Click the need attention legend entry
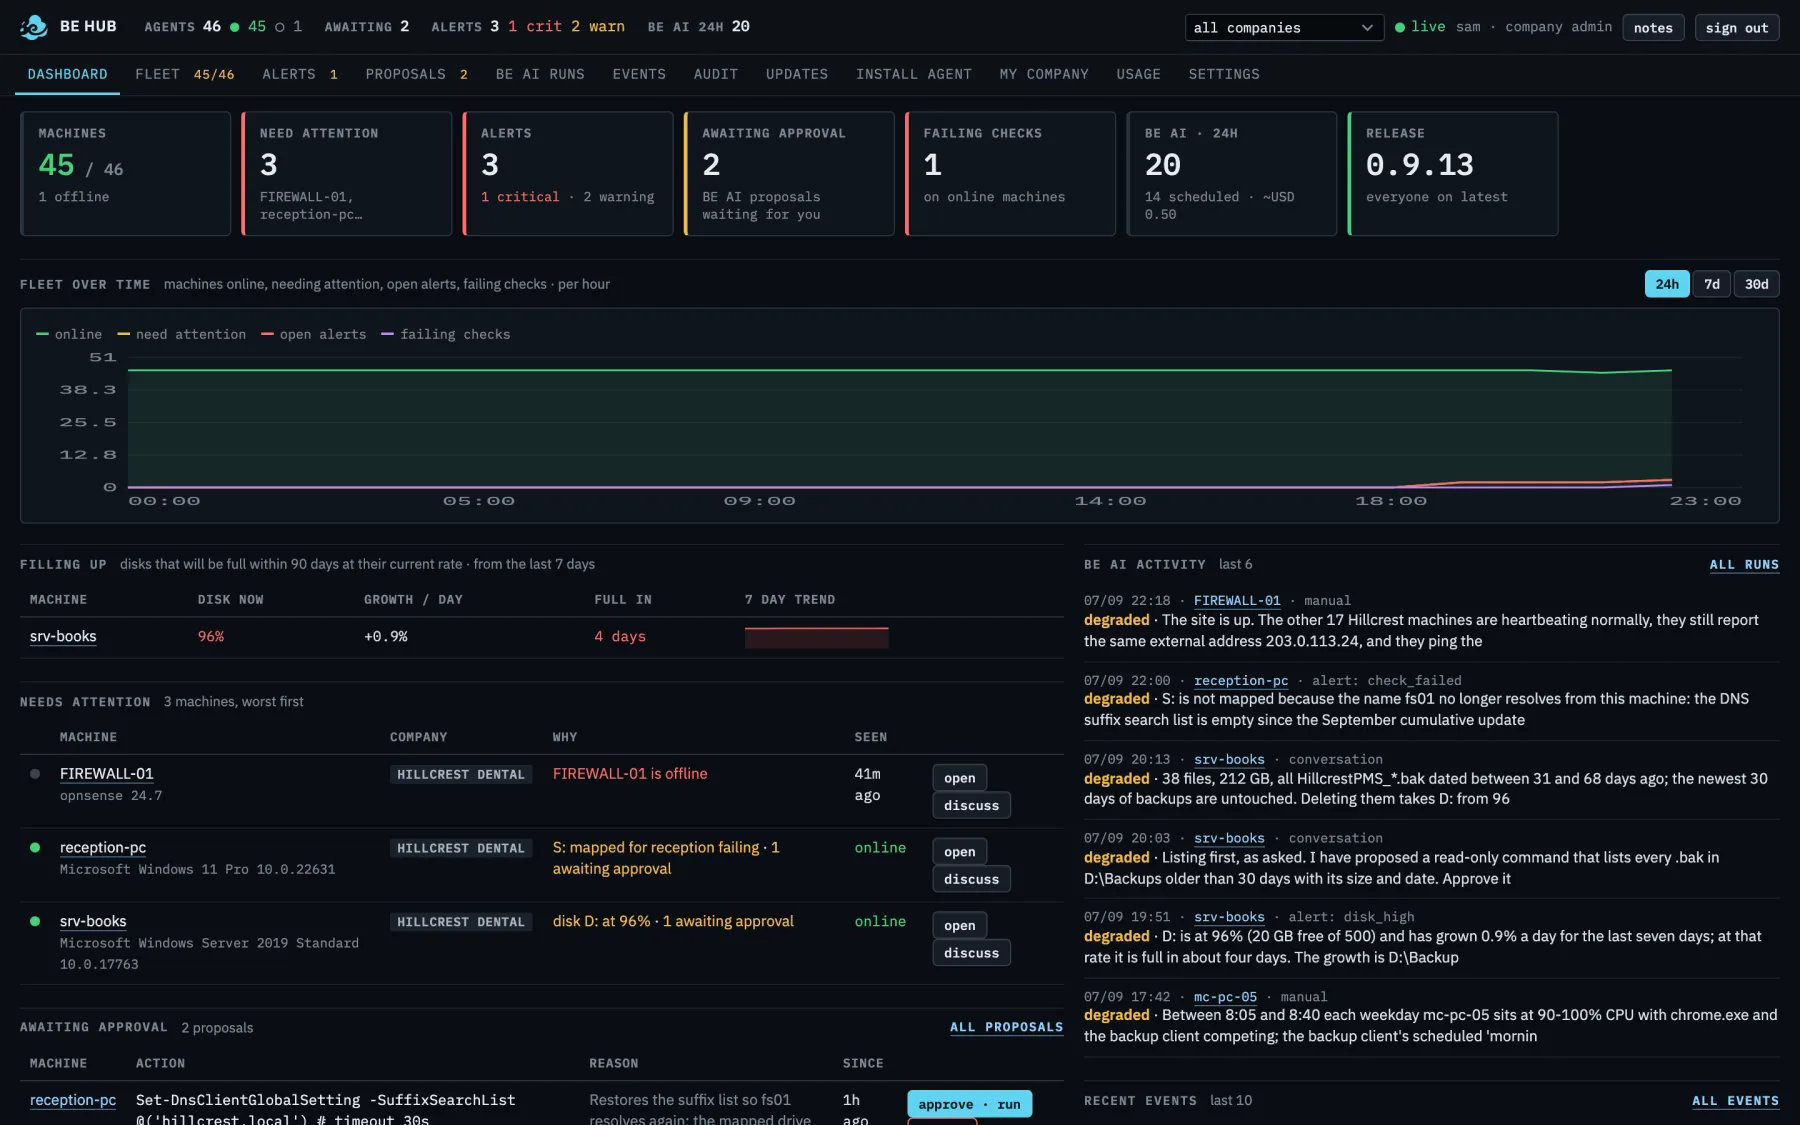 (181, 334)
